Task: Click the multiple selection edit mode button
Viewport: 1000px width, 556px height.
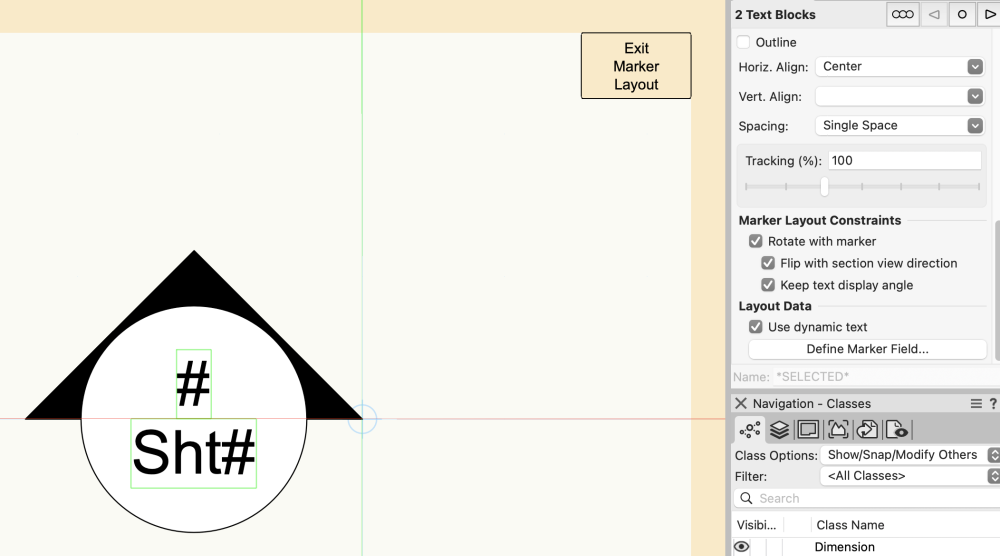Action: (903, 15)
